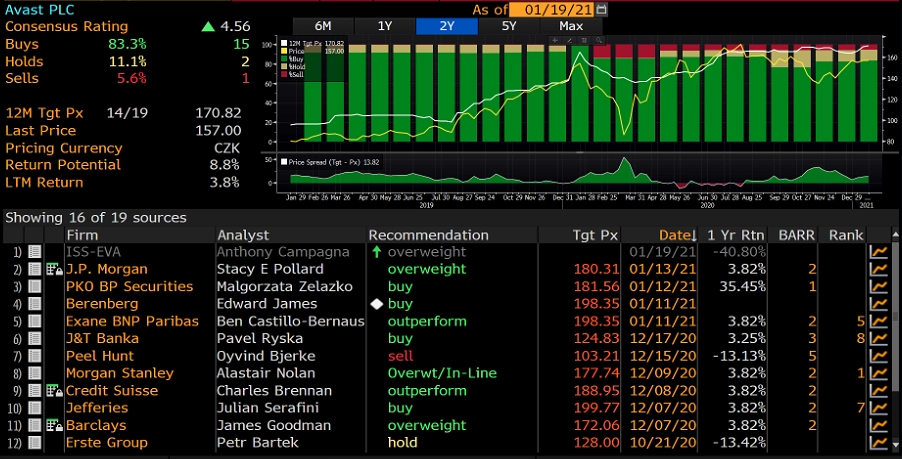902x459 pixels.
Task: Click the chart toolbar icon left of magnifier
Action: [584, 40]
